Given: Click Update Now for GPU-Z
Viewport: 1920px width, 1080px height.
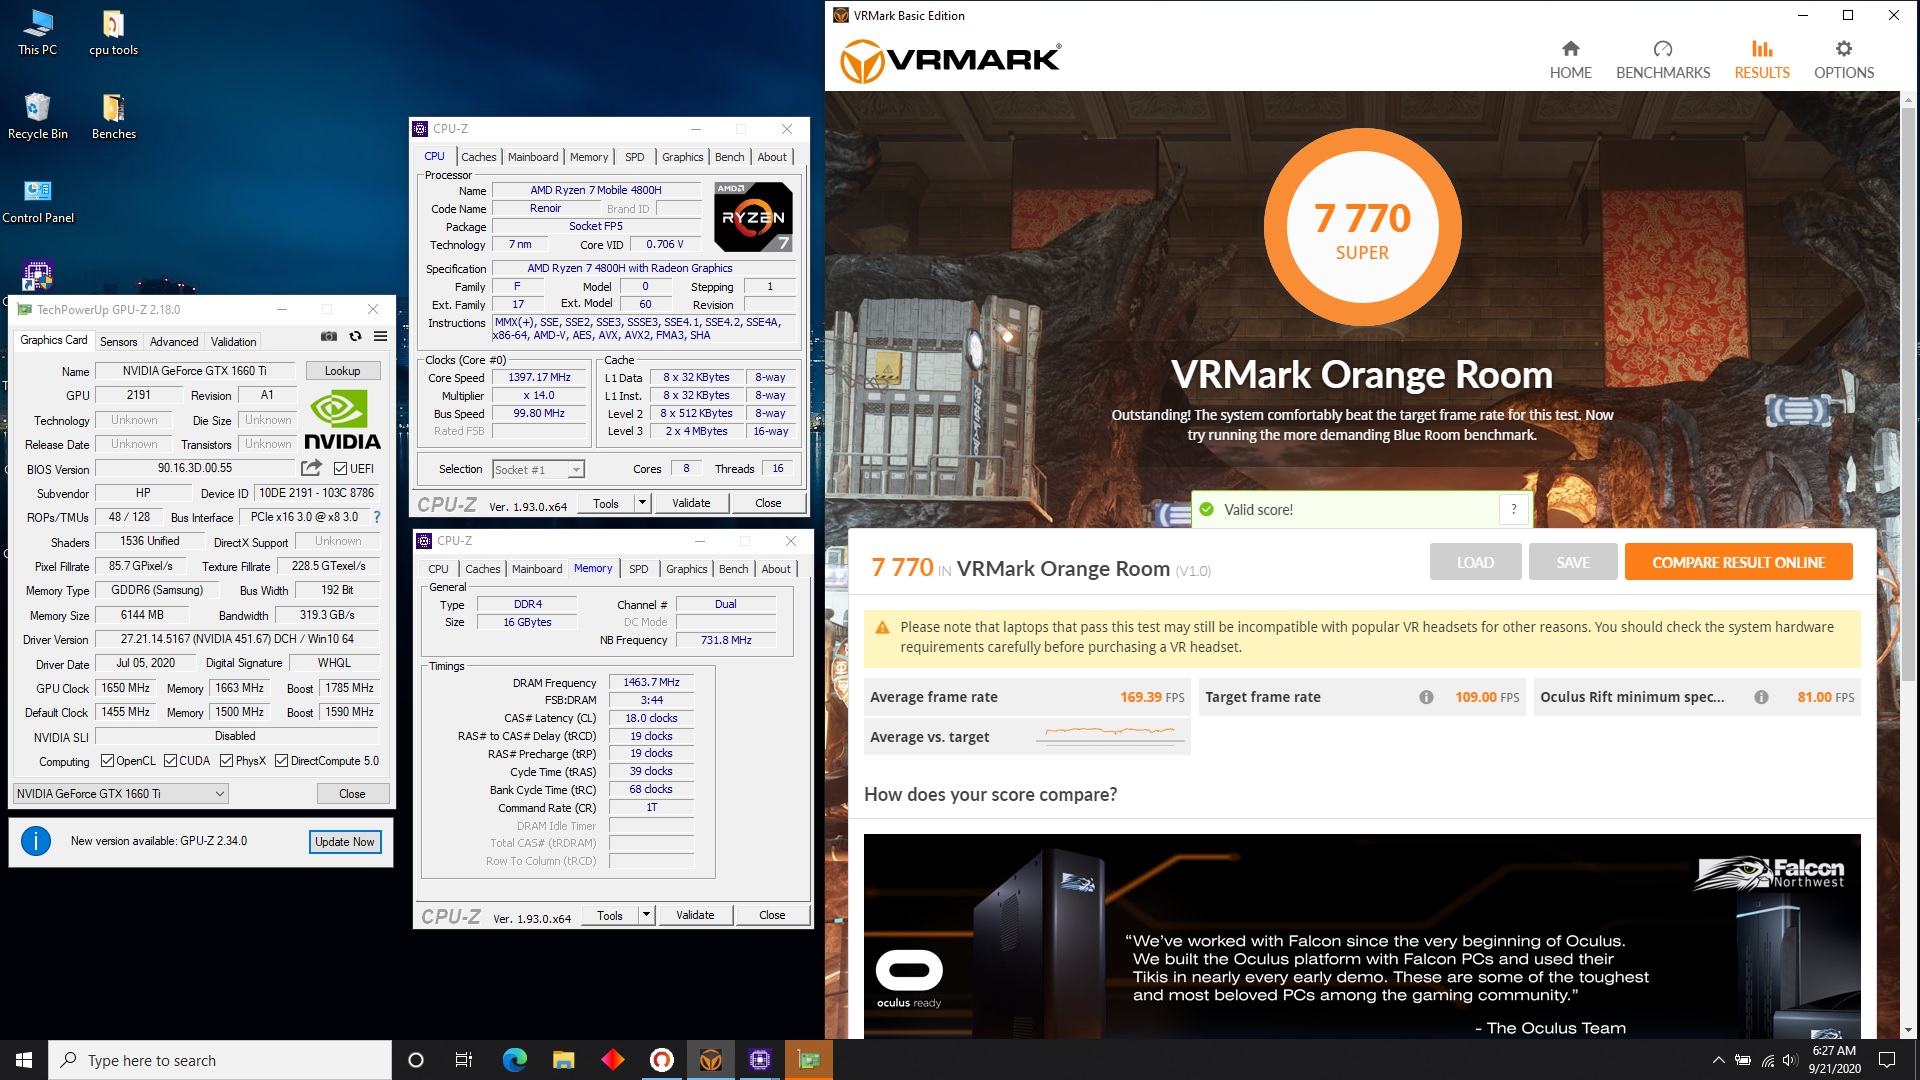Looking at the screenshot, I should click(x=344, y=842).
